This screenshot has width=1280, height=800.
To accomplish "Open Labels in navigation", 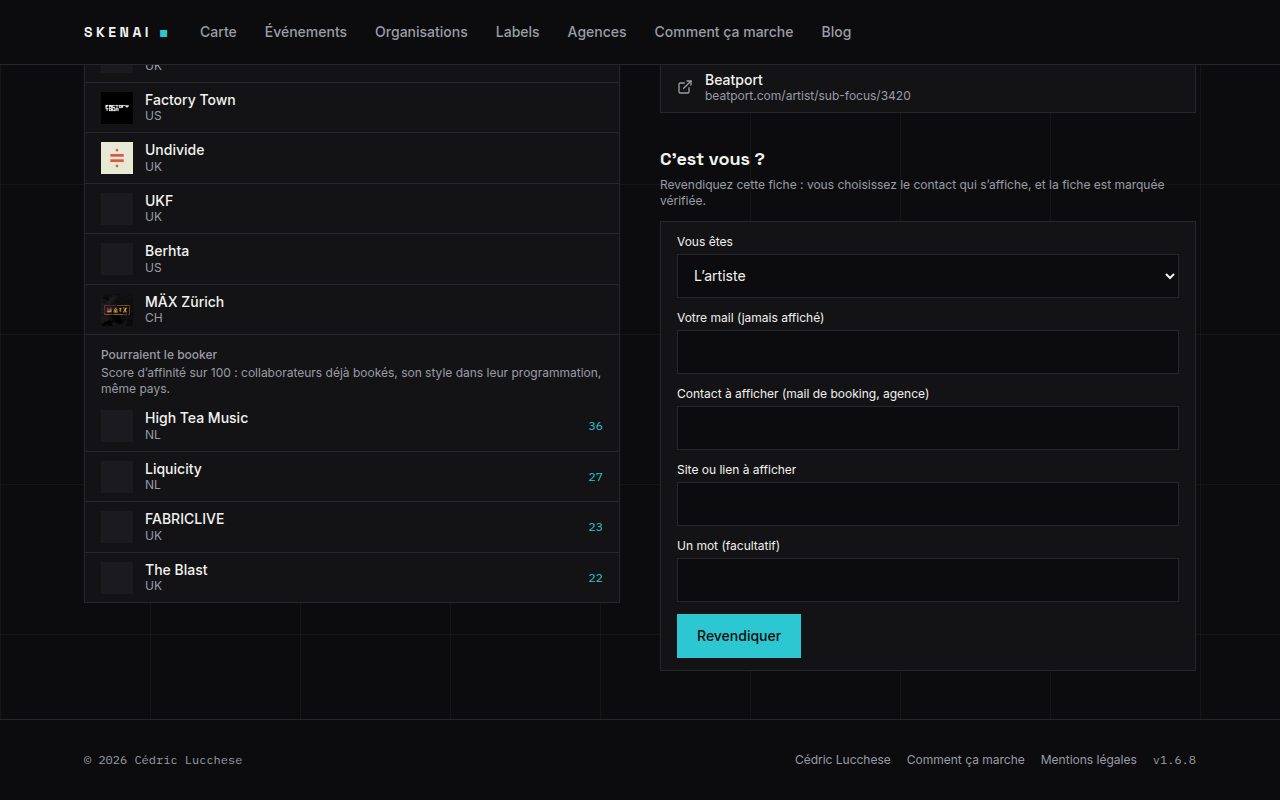I will pos(517,32).
